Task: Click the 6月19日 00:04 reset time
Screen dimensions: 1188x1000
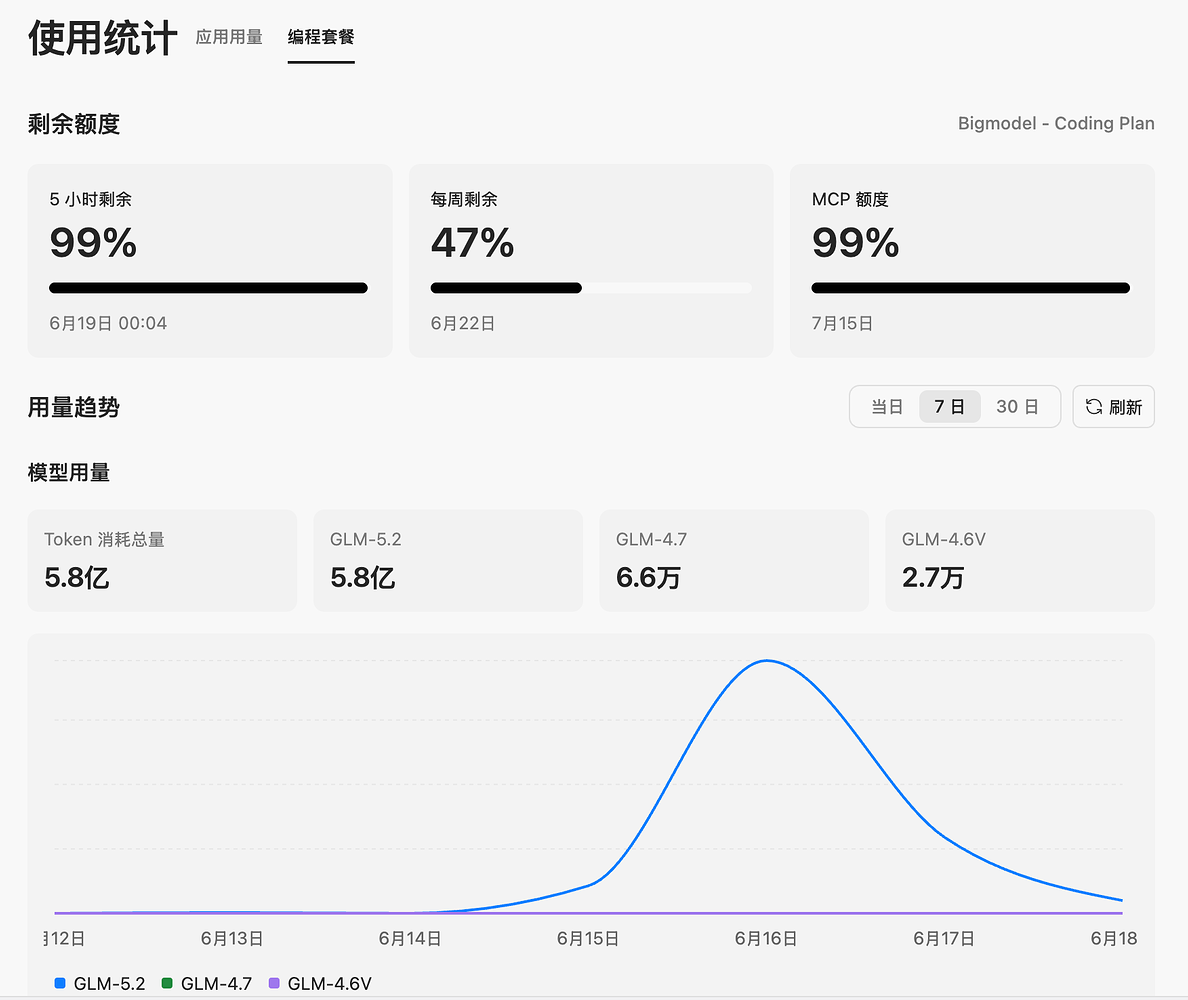Action: point(108,323)
